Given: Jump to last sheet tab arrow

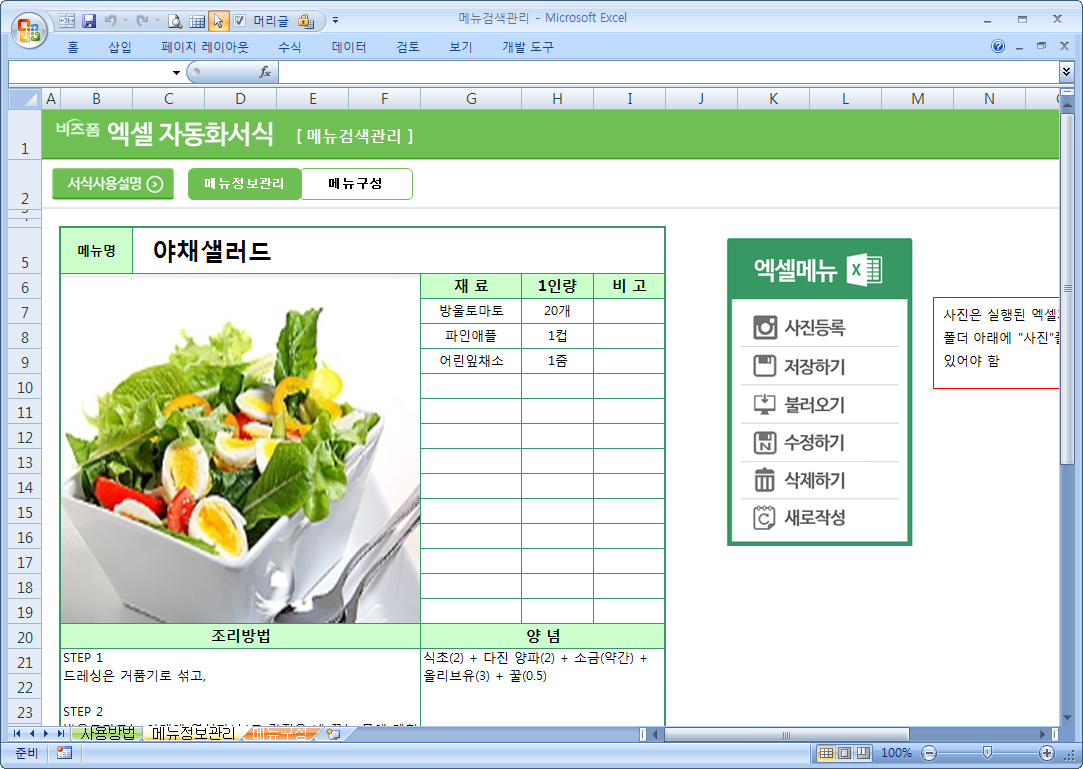Looking at the screenshot, I should click(x=61, y=734).
